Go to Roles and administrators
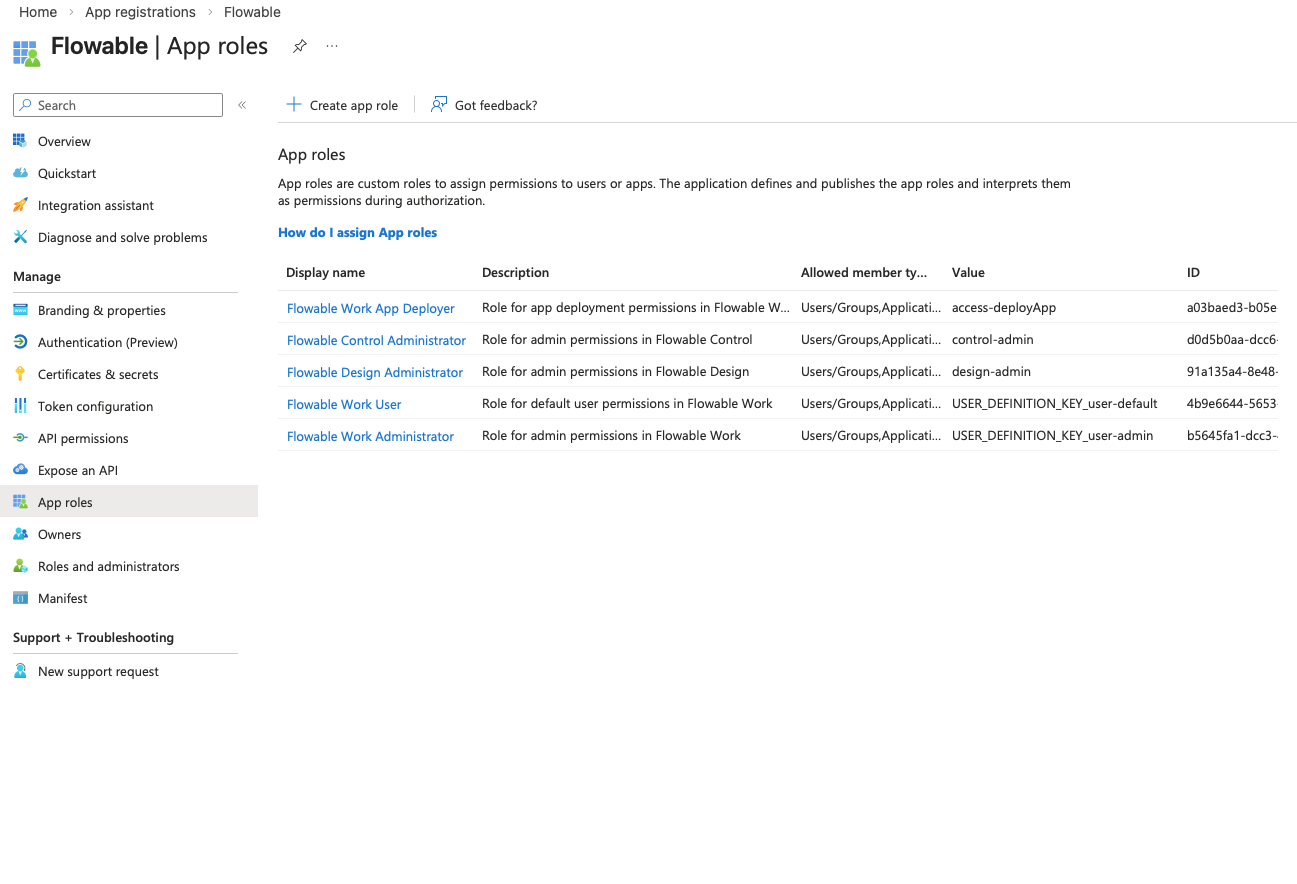This screenshot has width=1297, height=884. click(108, 566)
